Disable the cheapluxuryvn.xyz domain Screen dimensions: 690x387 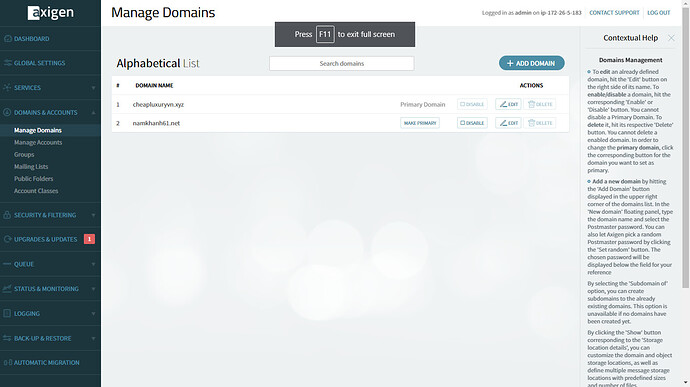click(x=472, y=104)
